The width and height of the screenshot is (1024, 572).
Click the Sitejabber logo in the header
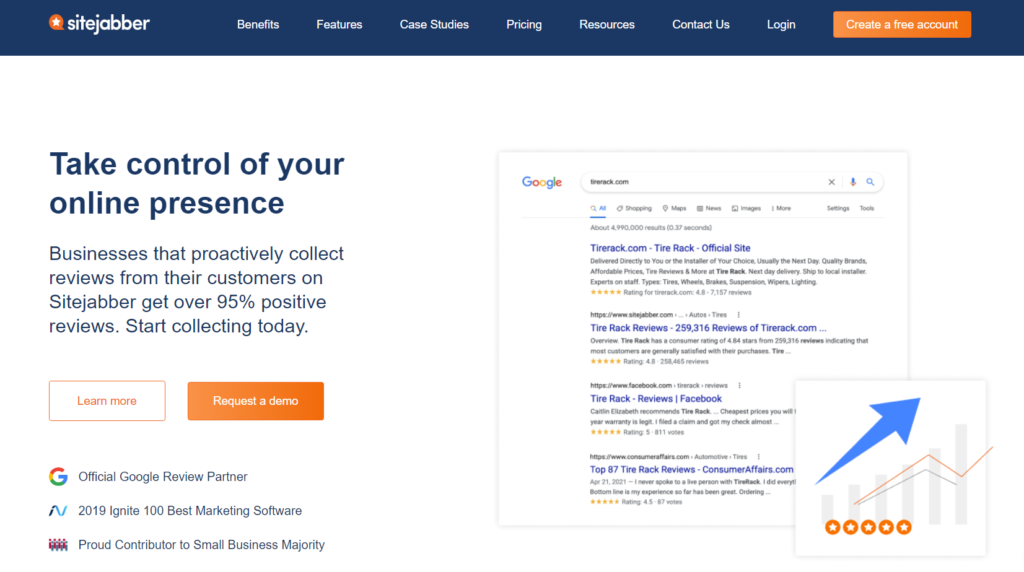pyautogui.click(x=99, y=23)
